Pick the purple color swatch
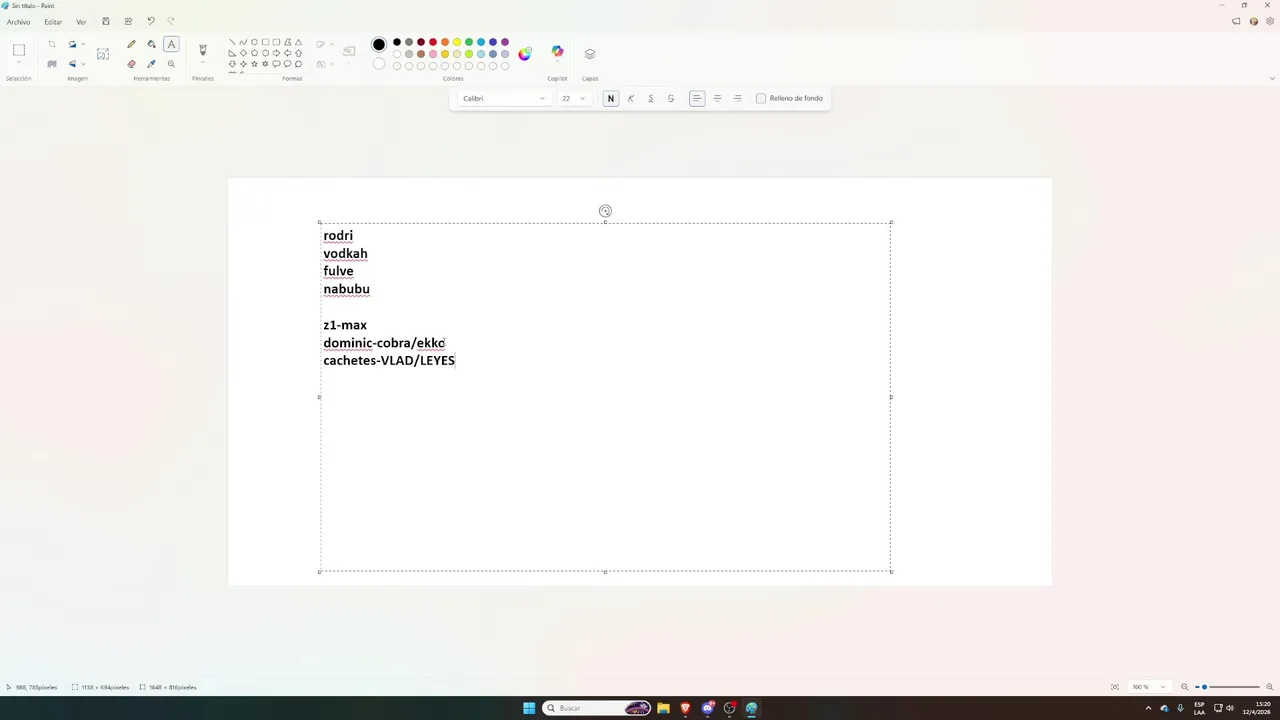1280x720 pixels. point(505,42)
